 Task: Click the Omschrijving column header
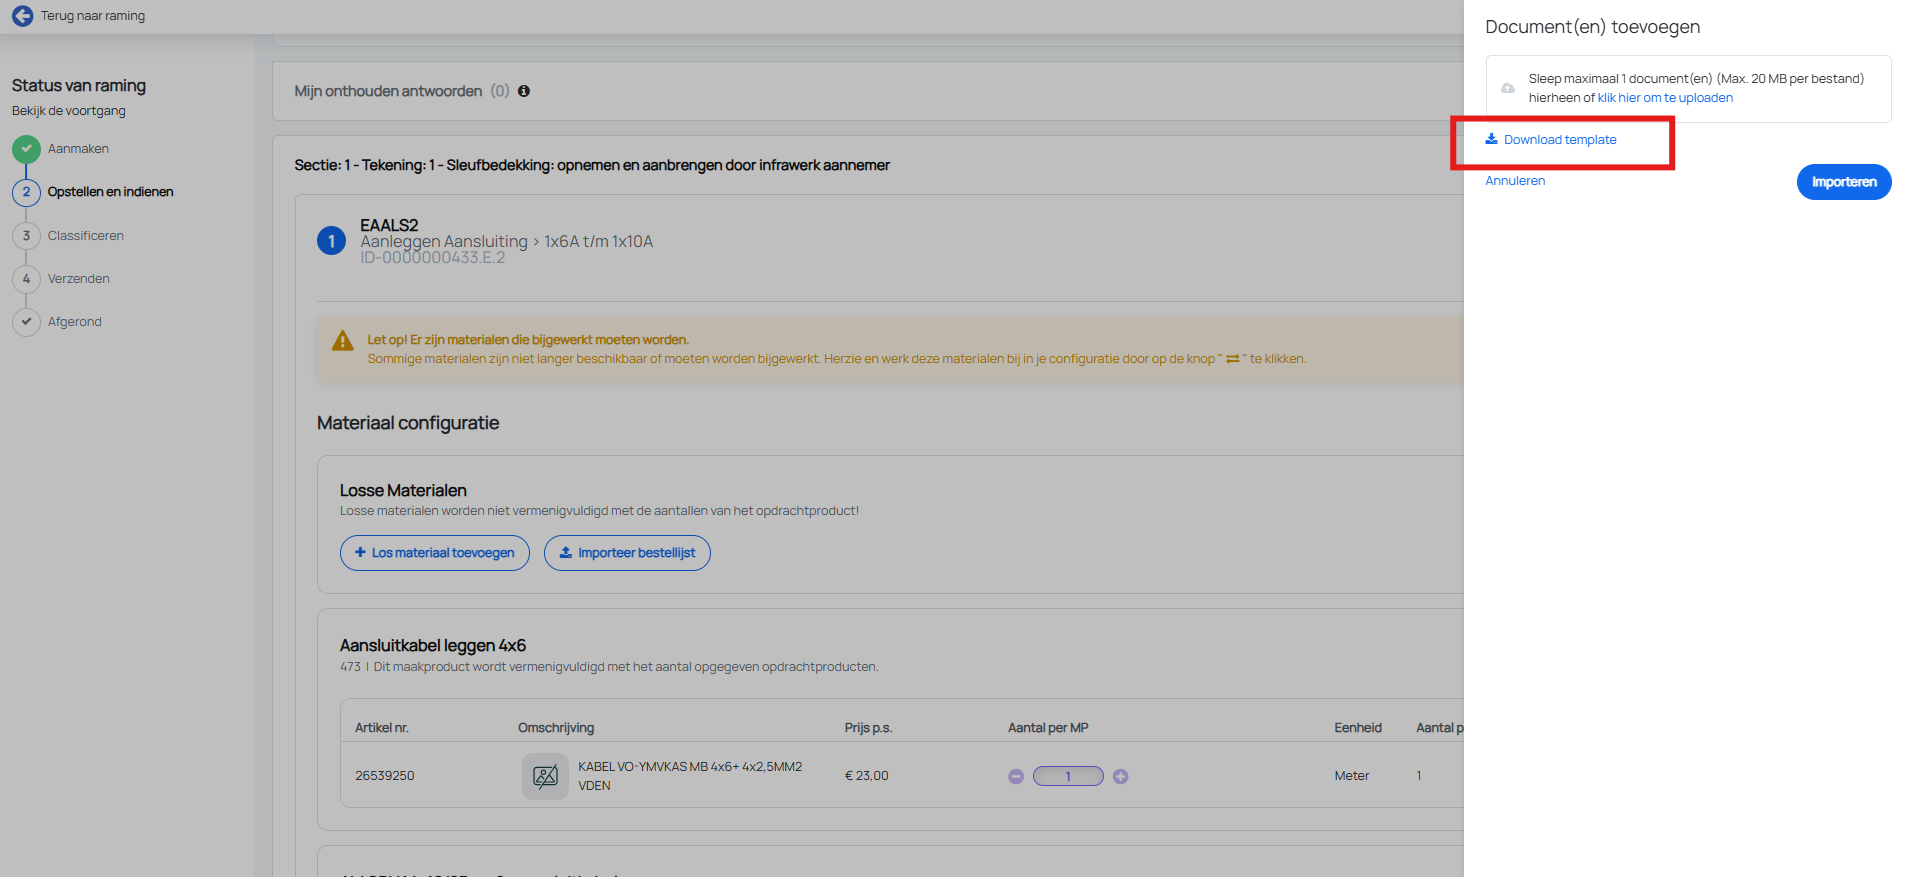click(556, 728)
